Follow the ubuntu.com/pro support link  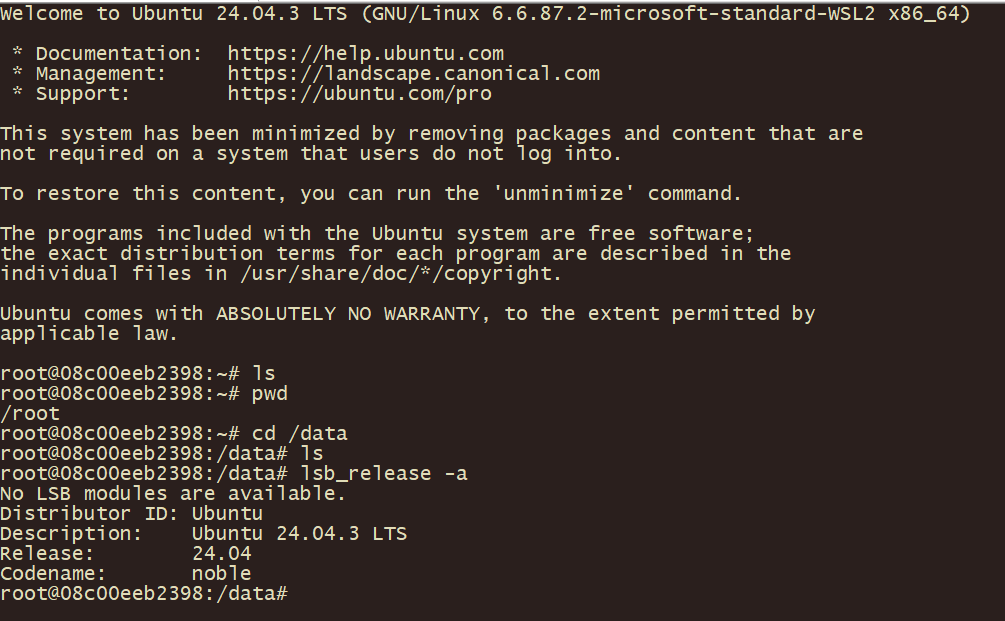click(359, 94)
